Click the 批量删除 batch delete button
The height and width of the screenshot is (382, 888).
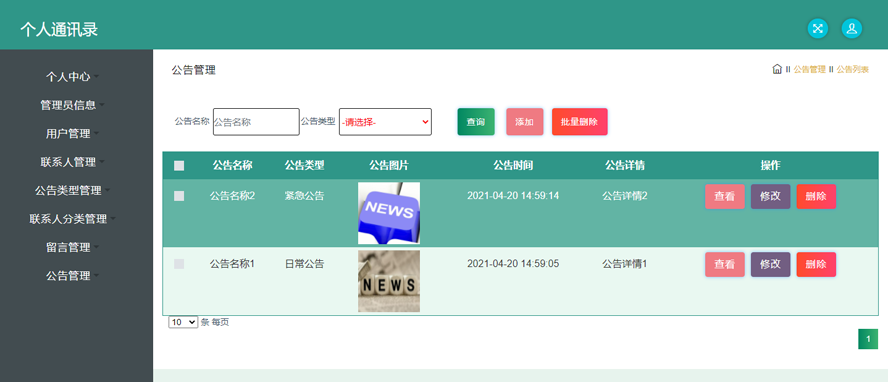coord(579,122)
